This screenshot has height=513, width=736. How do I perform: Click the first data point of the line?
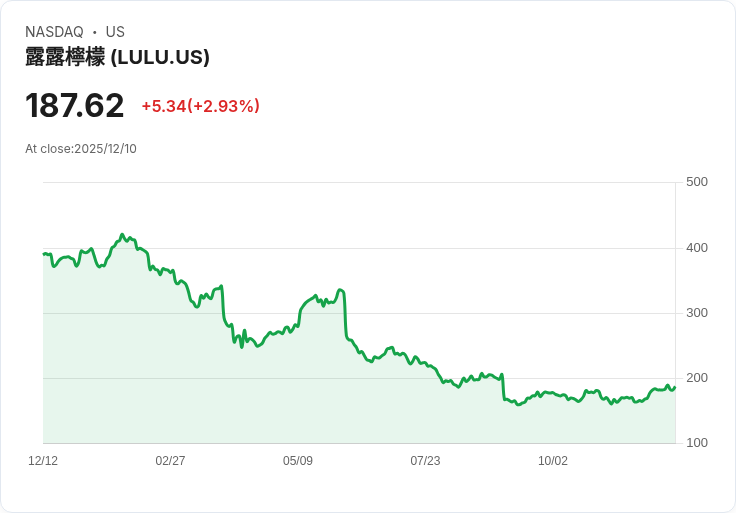pos(44,254)
